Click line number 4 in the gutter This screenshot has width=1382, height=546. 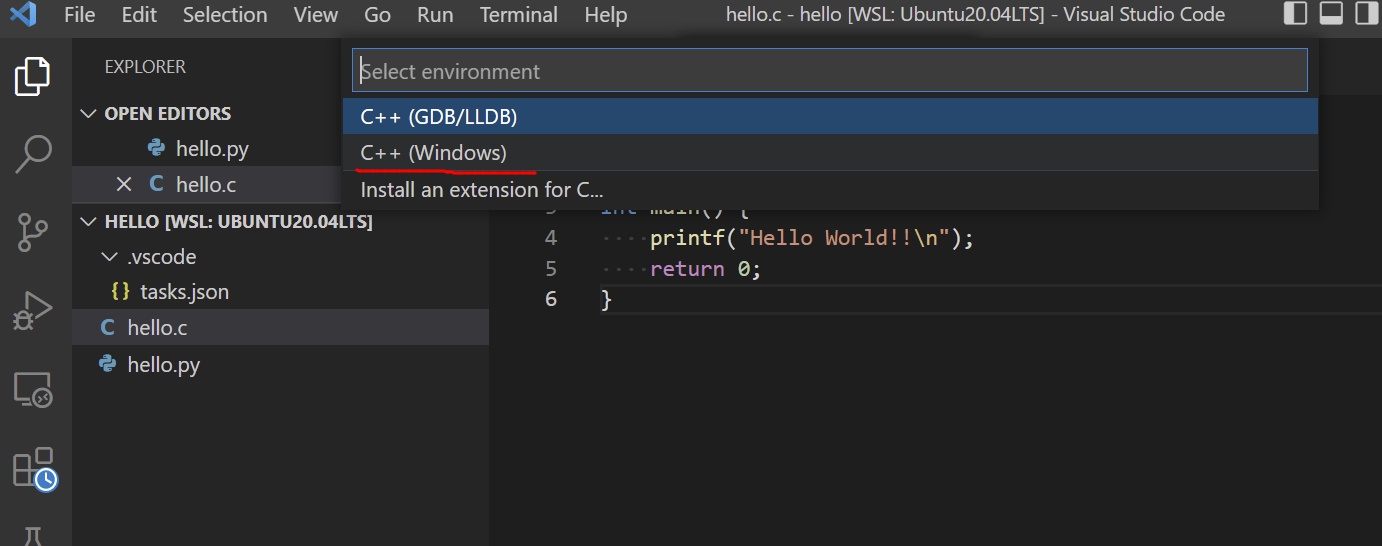[551, 238]
